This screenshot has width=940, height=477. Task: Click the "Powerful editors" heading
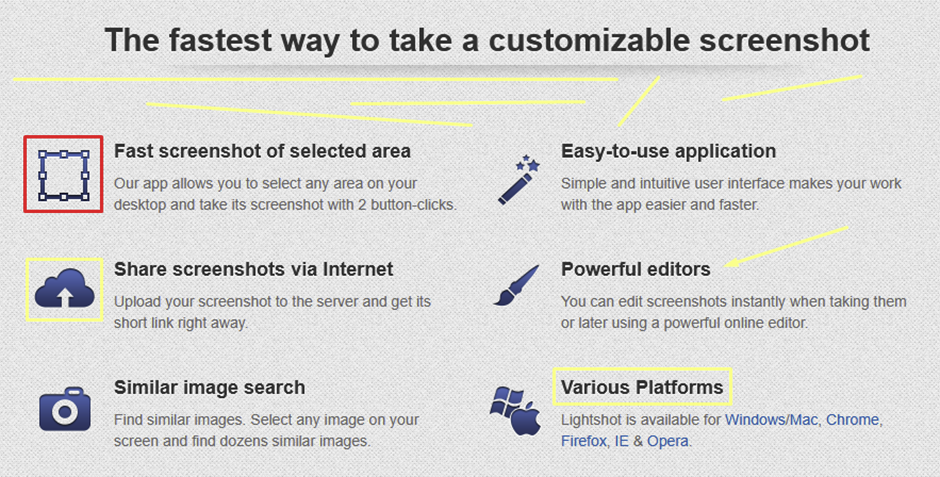click(635, 269)
